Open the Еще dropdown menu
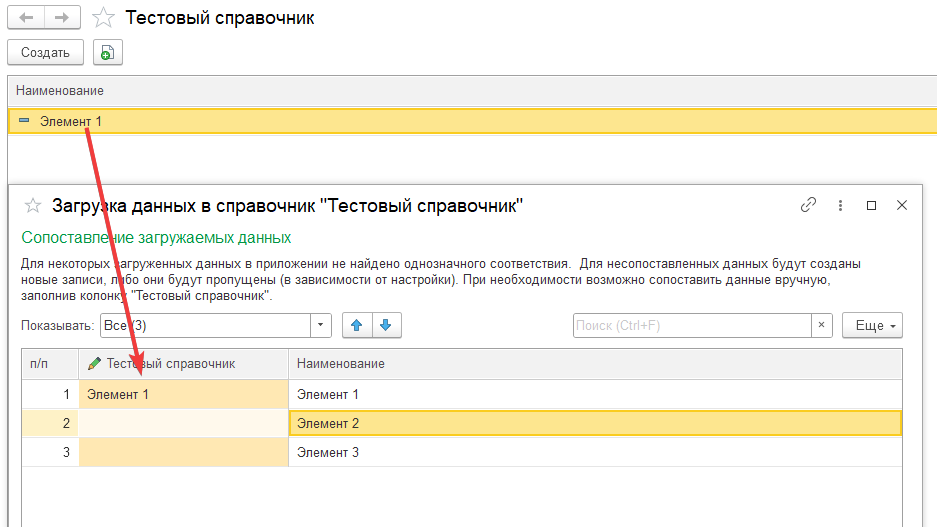 (x=872, y=326)
